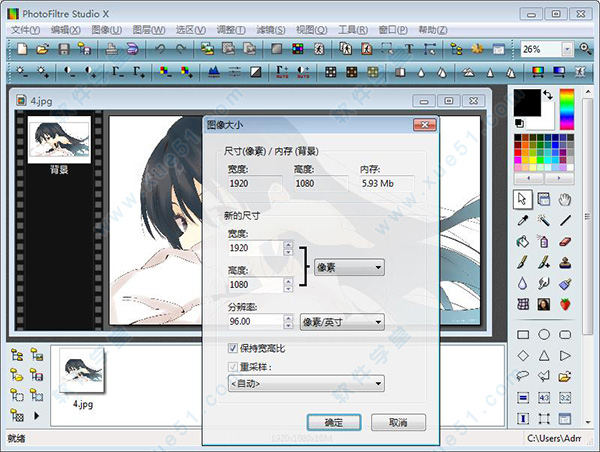Click the Brightness minus icon
The width and height of the screenshot is (600, 452).
coord(22,72)
